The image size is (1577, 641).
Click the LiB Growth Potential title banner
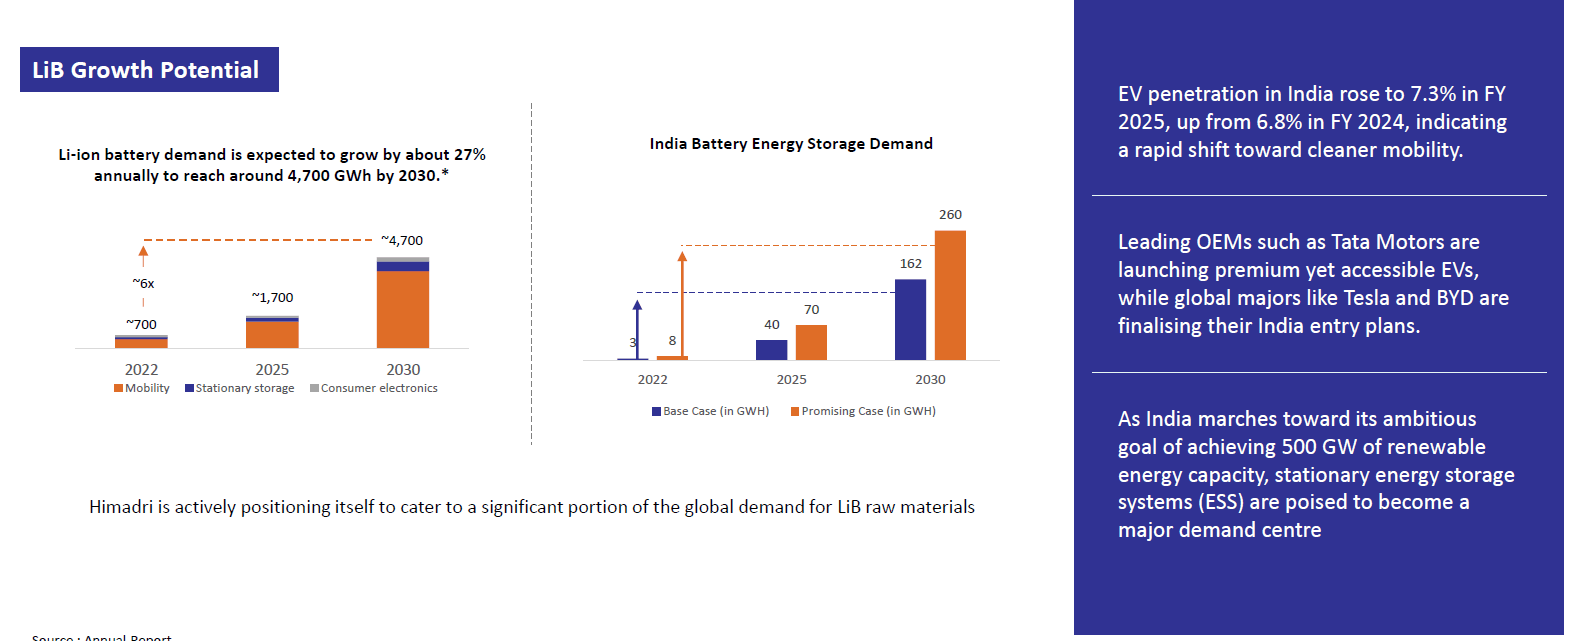coord(149,70)
